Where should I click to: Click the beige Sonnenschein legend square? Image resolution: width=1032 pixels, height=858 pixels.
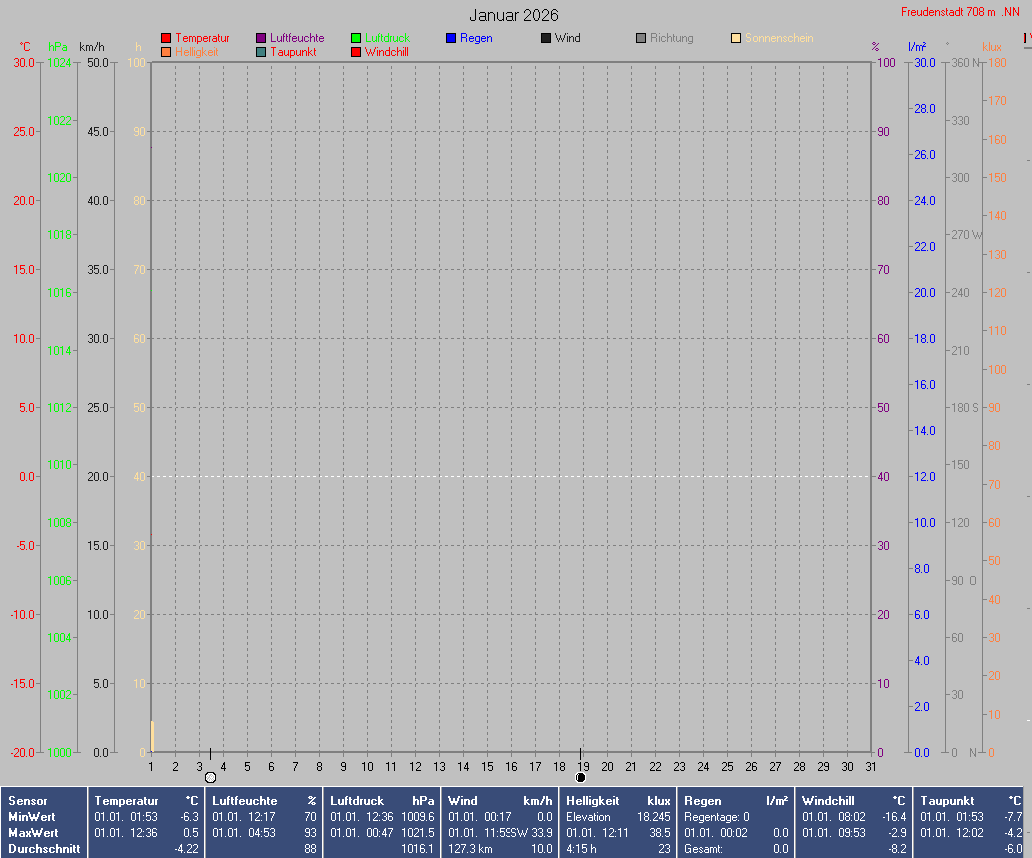coord(736,38)
